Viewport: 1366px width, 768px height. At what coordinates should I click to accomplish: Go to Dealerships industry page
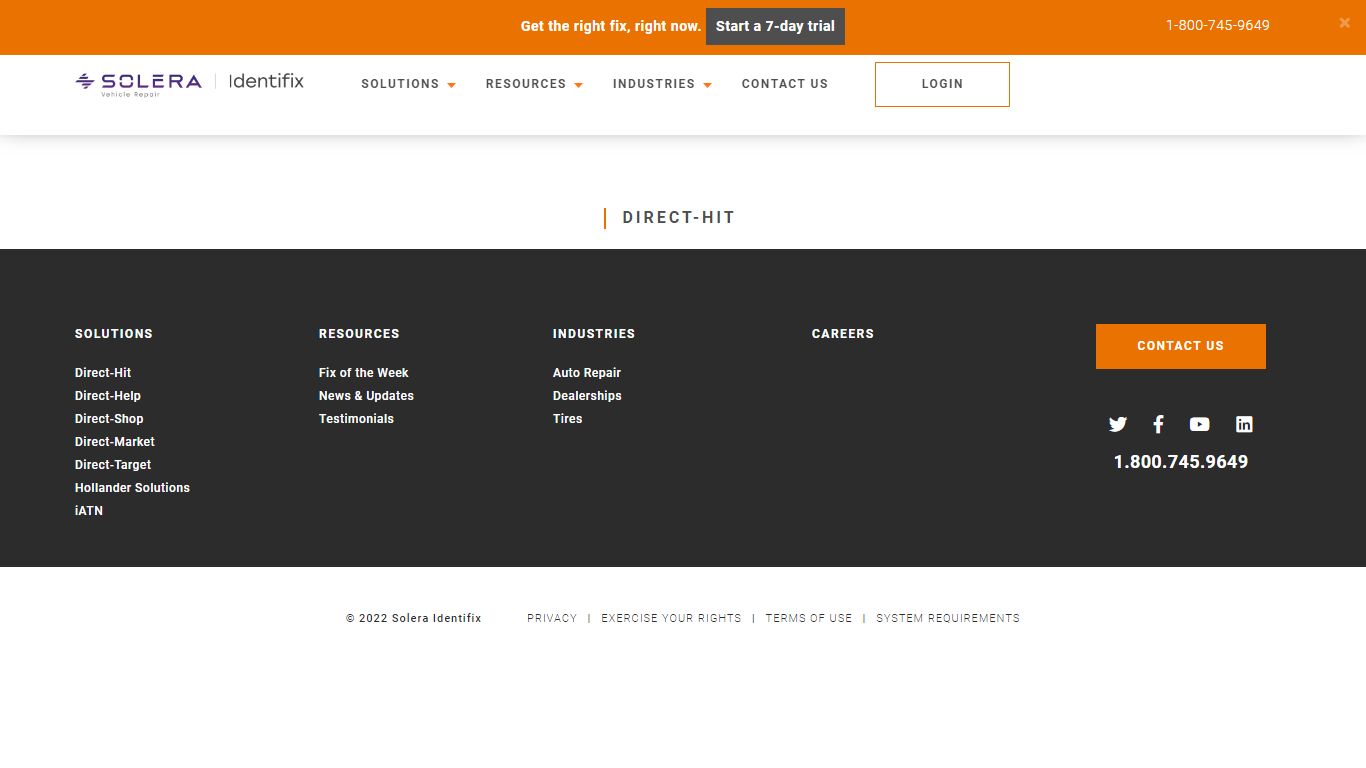[587, 396]
